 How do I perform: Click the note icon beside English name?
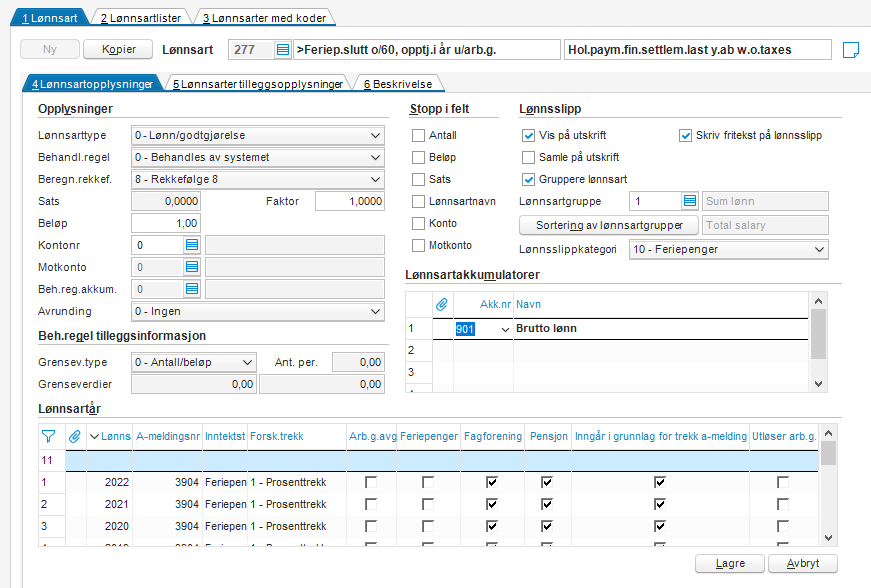coord(850,50)
